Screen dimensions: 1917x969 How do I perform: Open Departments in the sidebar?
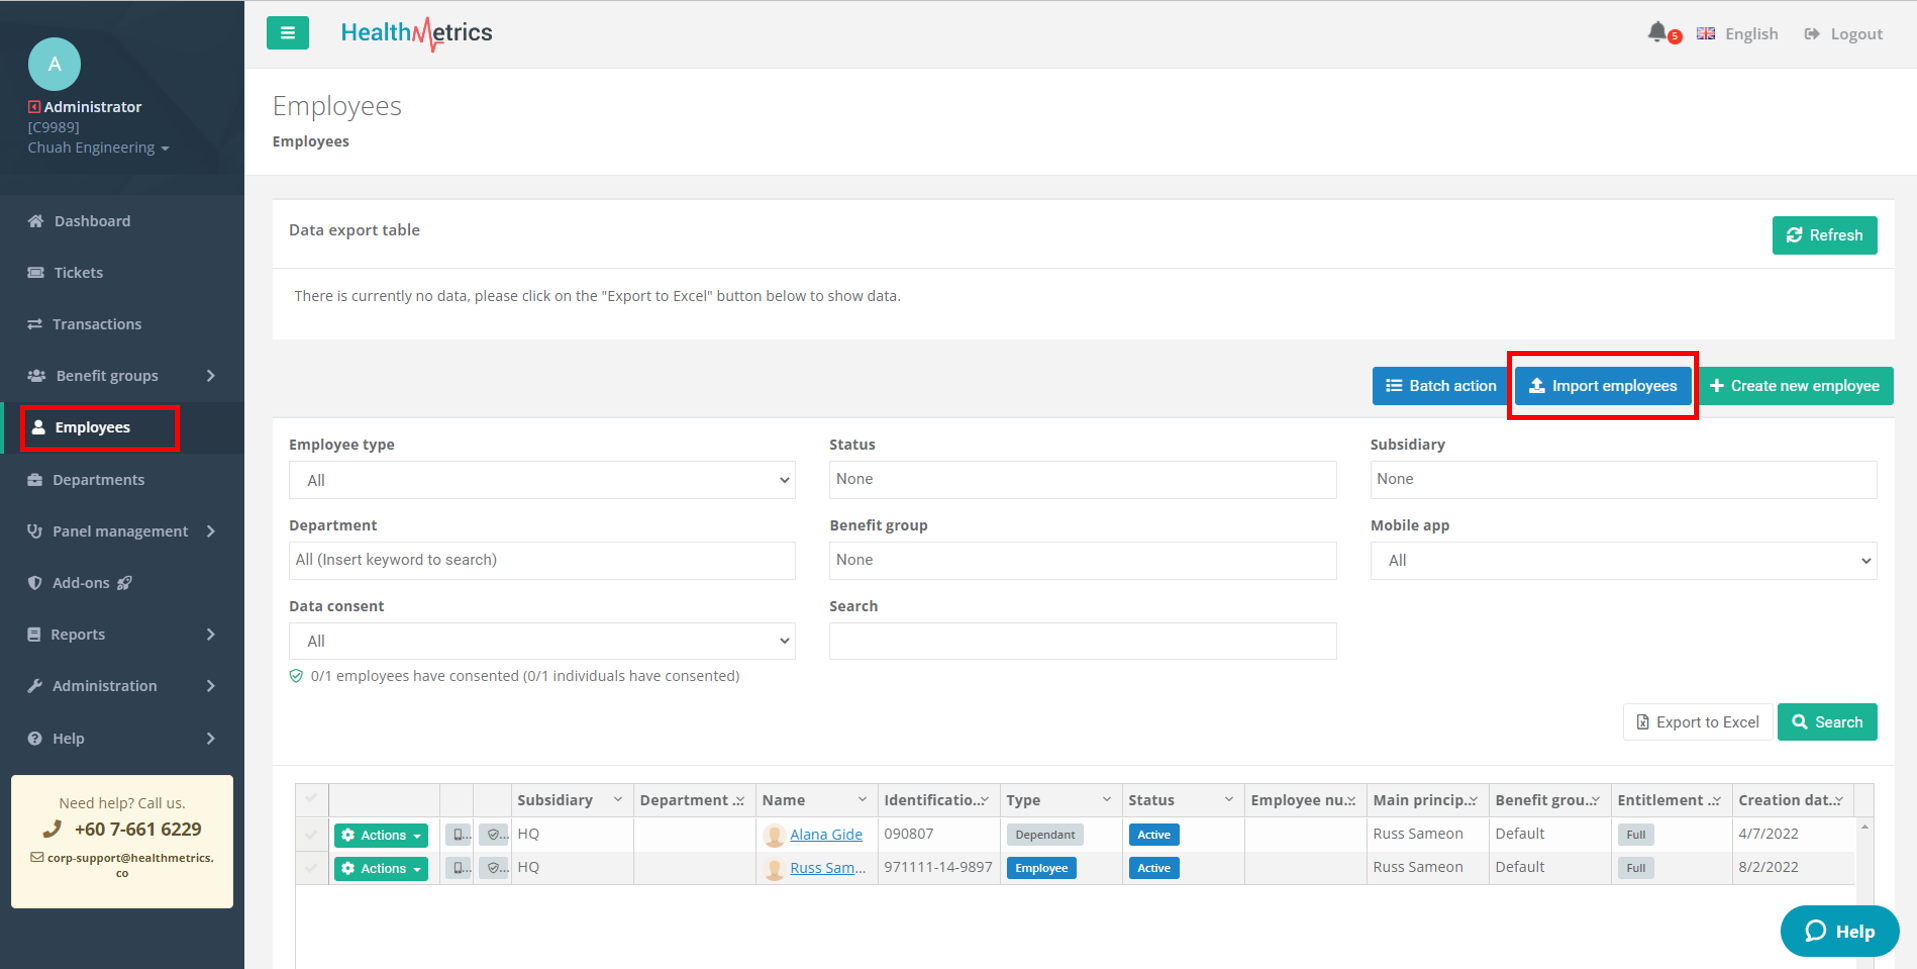coord(98,480)
